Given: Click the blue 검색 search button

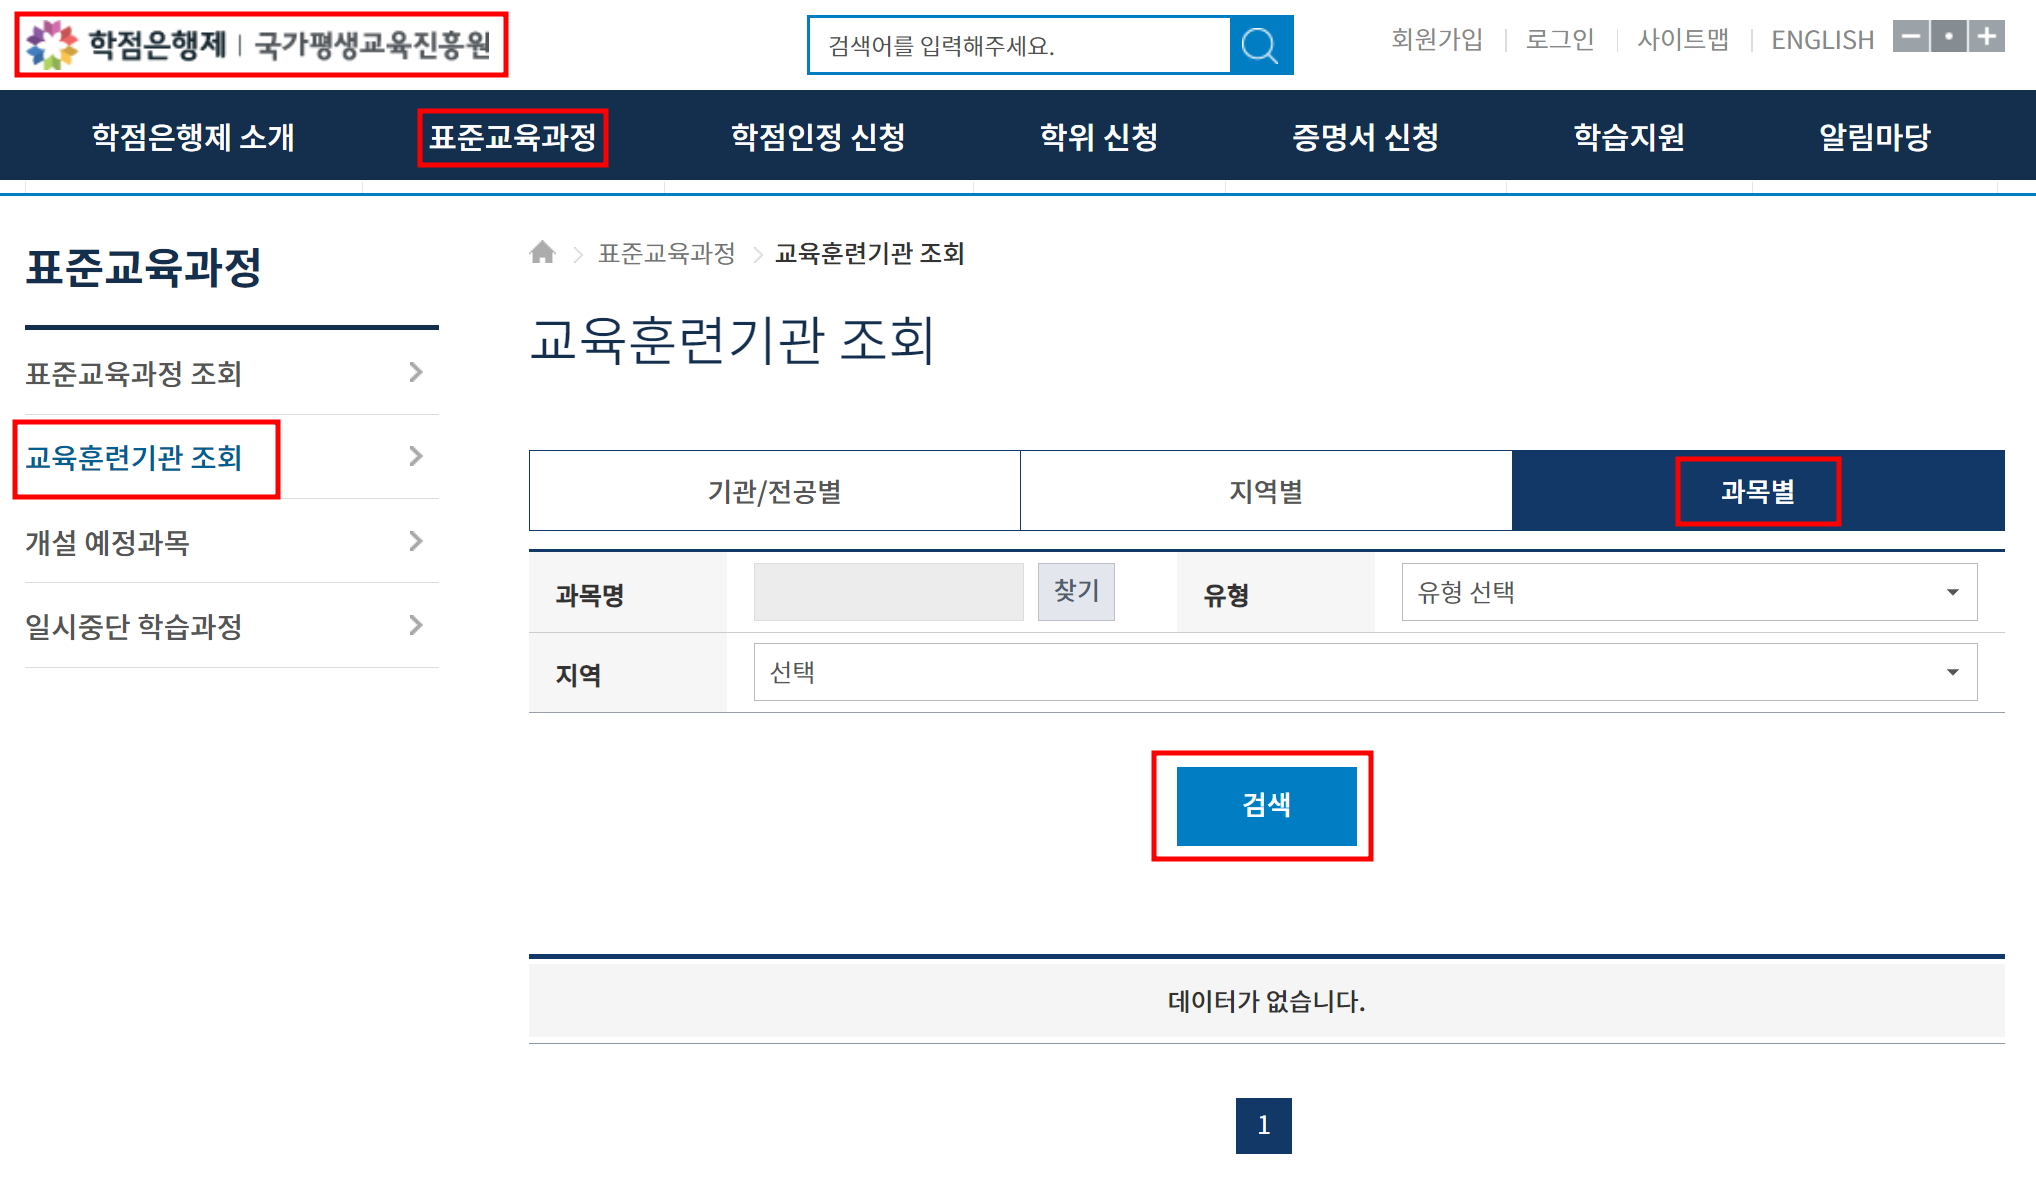Looking at the screenshot, I should point(1266,805).
